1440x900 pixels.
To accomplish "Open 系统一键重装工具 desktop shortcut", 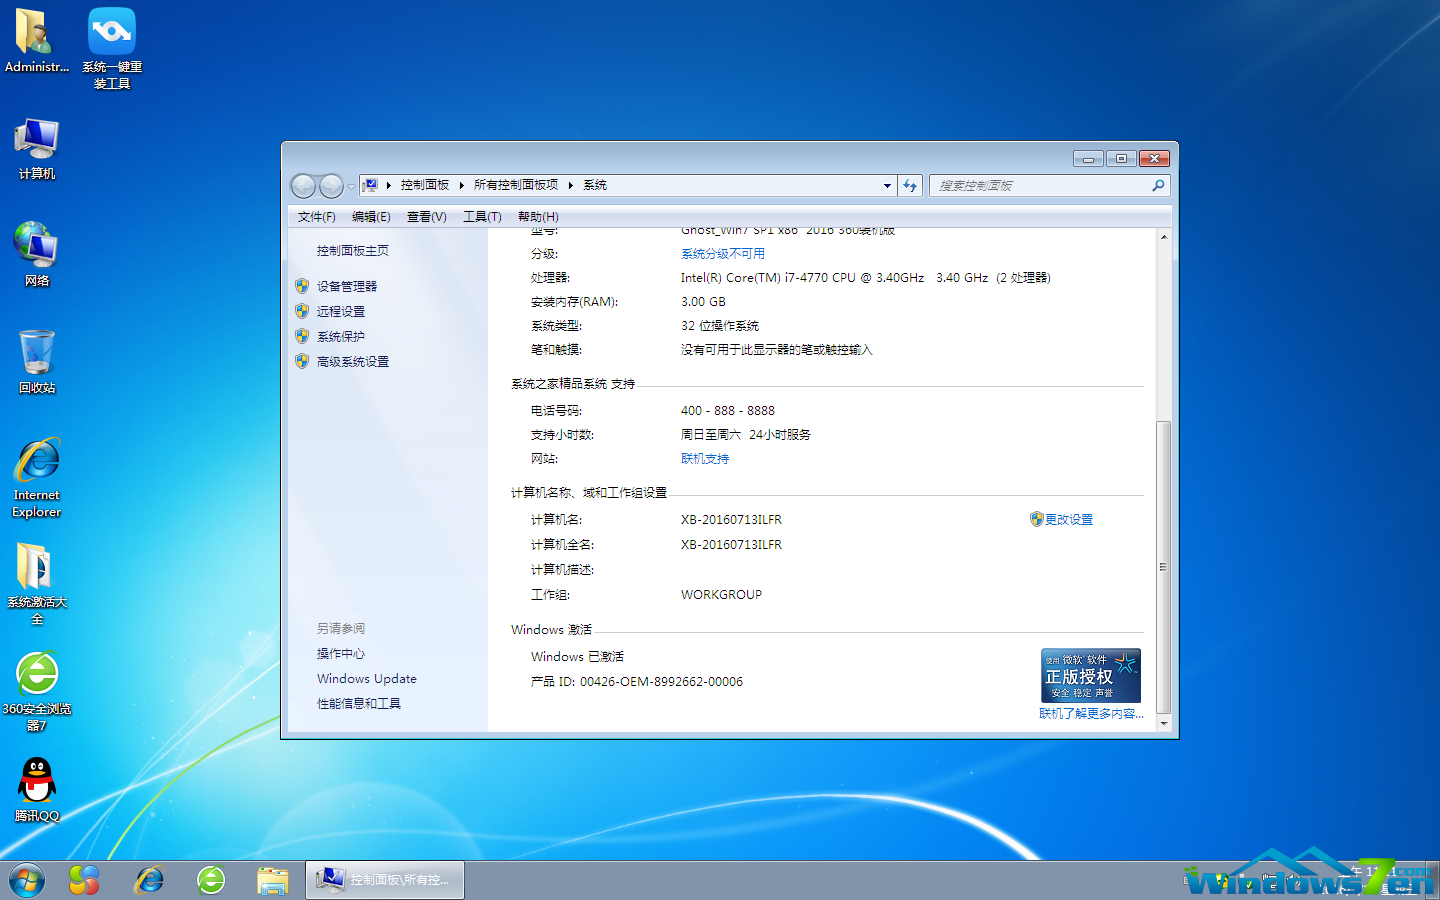I will 111,30.
